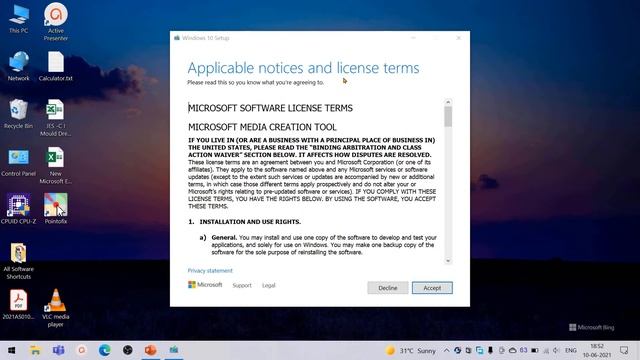Click the 'MICROSOFT SOFTWARE LICENSE TERMS' heading
Viewport: 640px width, 360px height.
click(x=270, y=108)
